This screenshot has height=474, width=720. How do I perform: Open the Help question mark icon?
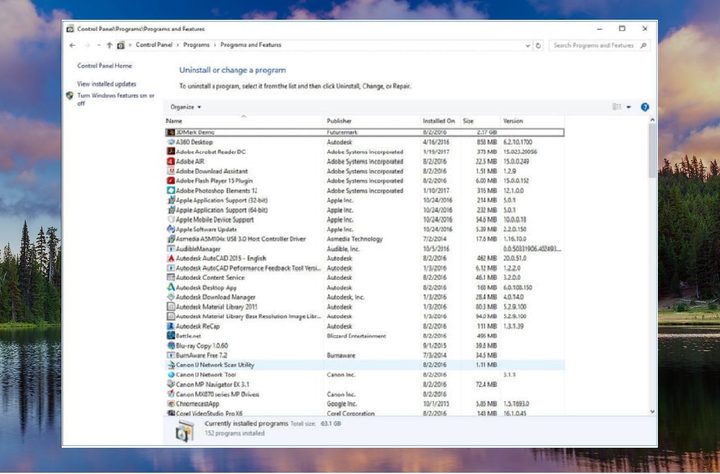click(x=645, y=107)
